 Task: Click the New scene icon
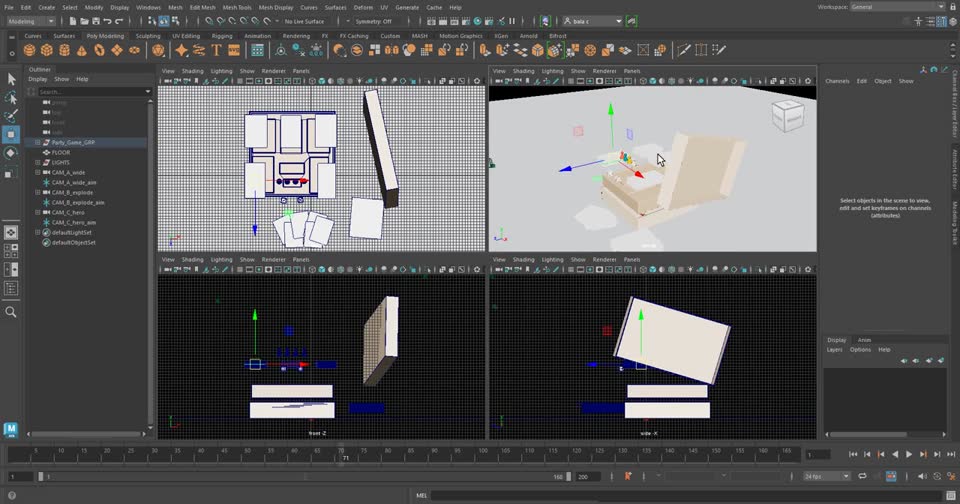tap(73, 21)
